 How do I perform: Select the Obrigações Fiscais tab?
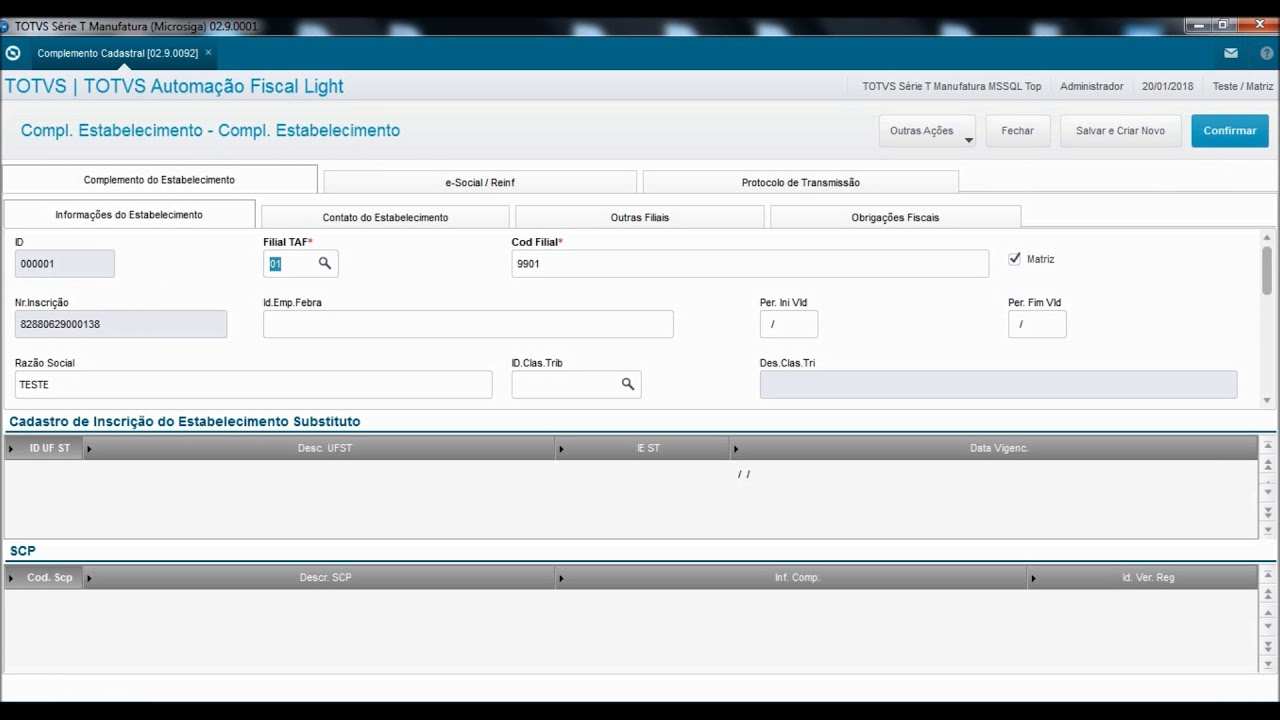pos(895,217)
